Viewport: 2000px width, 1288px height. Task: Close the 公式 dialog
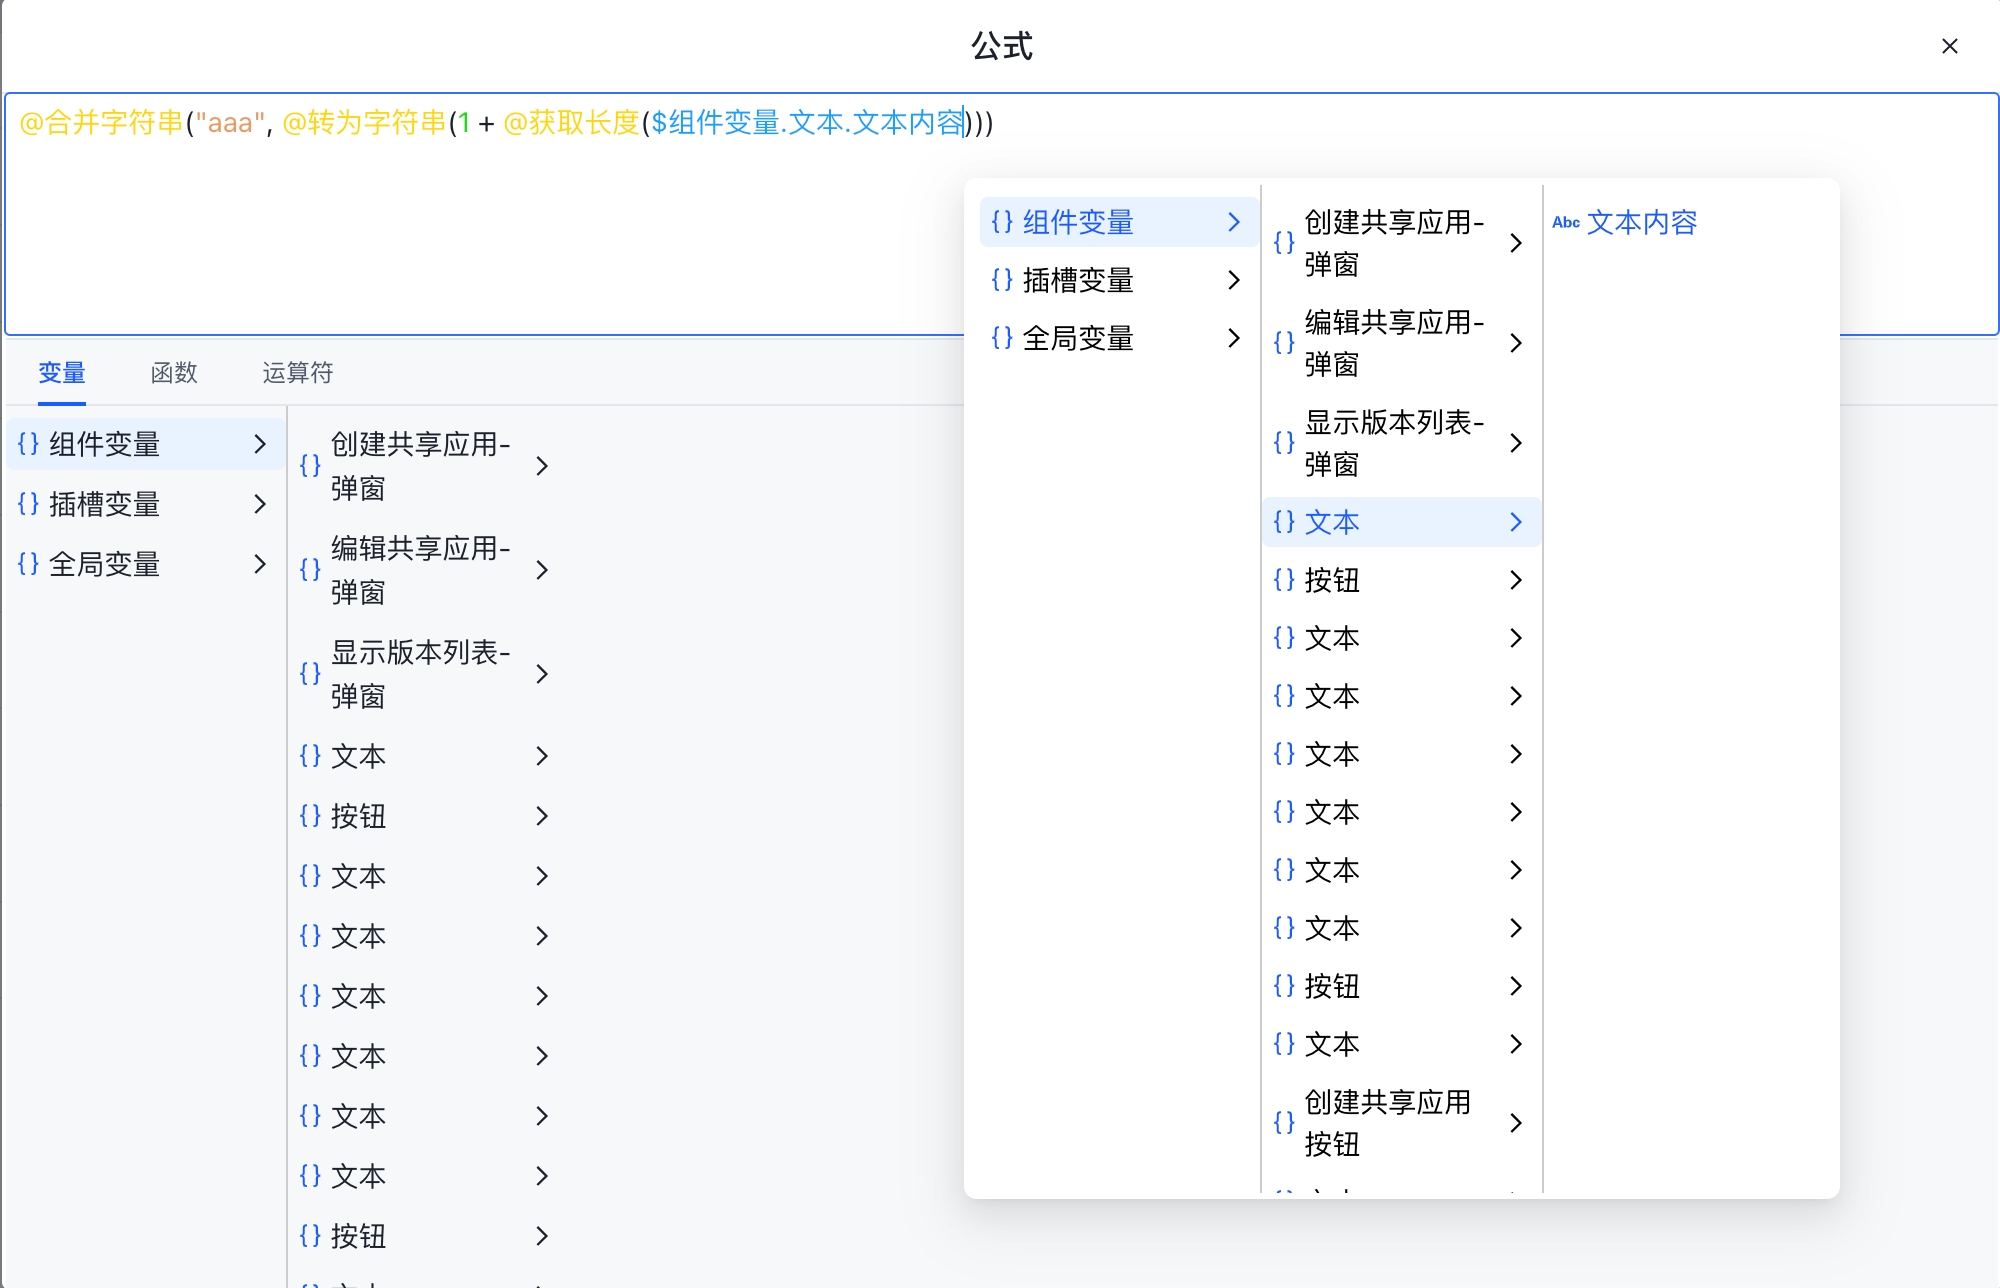(x=1949, y=46)
